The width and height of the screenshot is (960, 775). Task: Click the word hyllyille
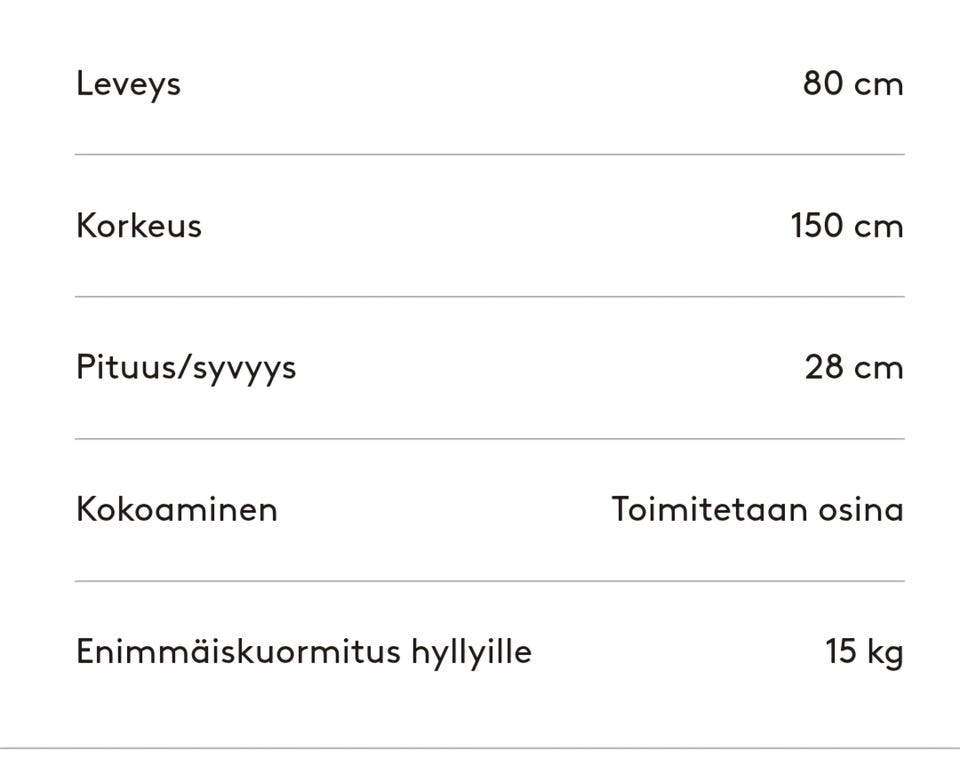[x=470, y=653]
